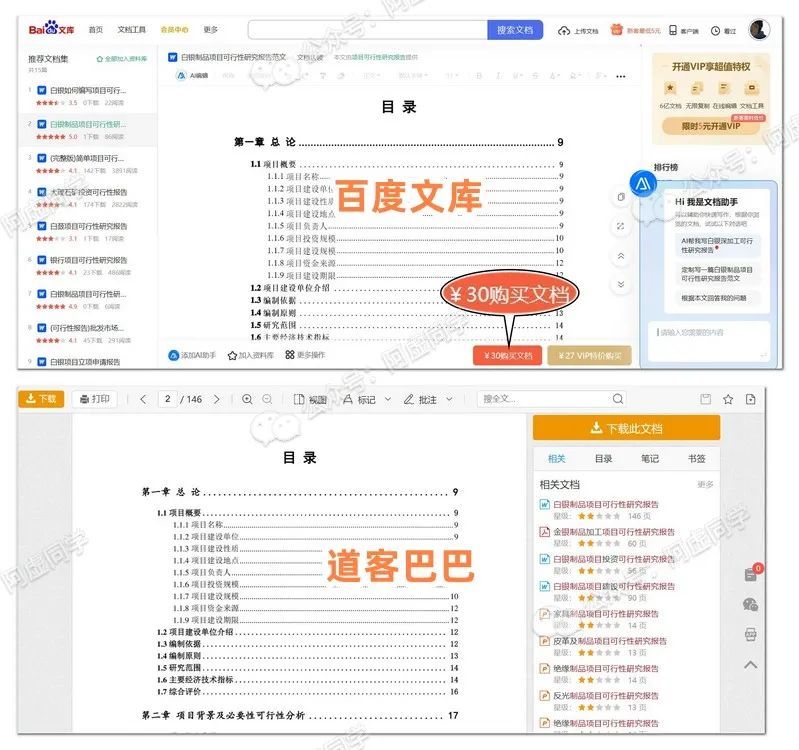Click the AI编辑 button in document toolbar
799x750 pixels.
tap(192, 75)
